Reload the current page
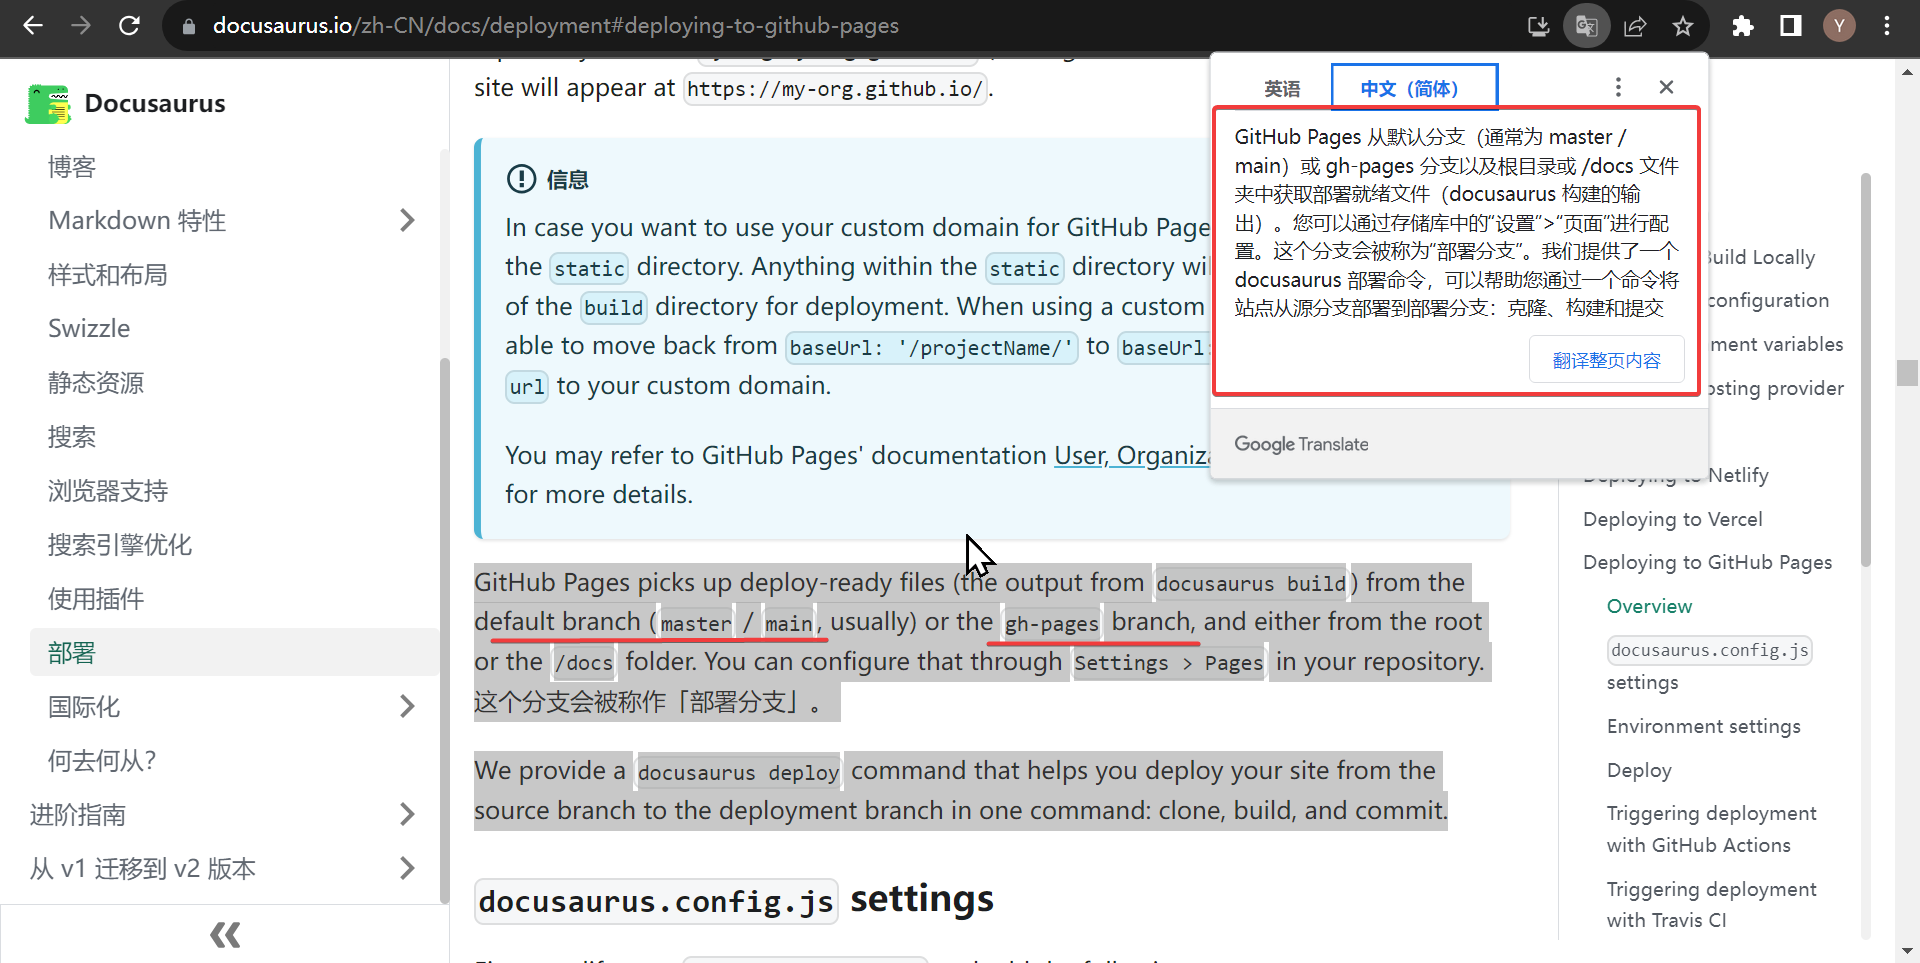The width and height of the screenshot is (1920, 963). click(129, 25)
